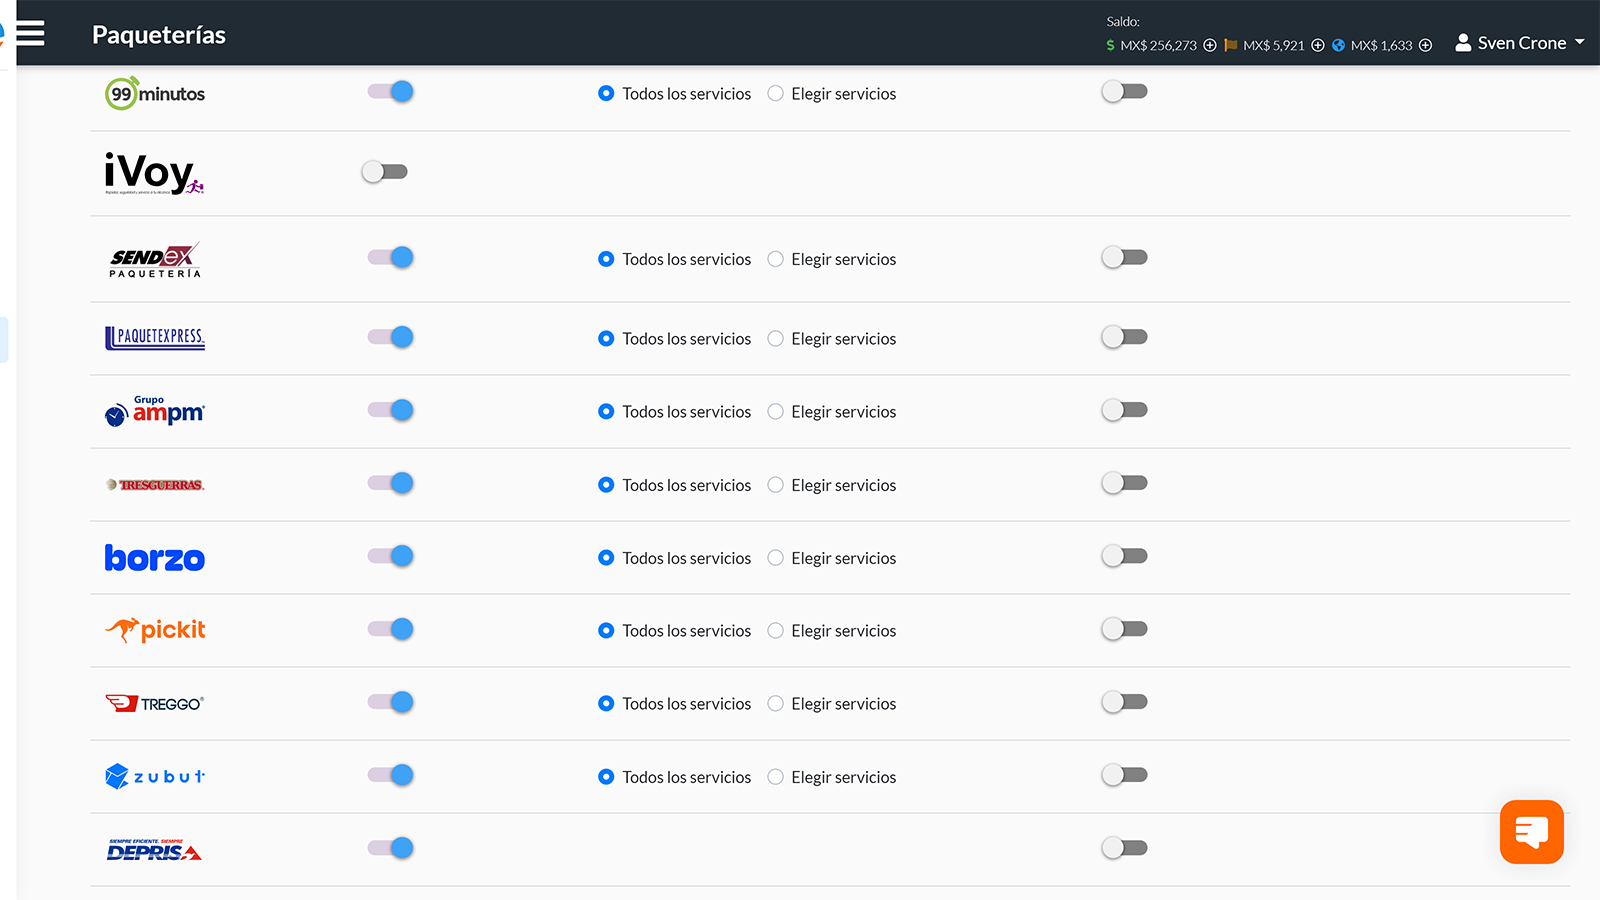The width and height of the screenshot is (1600, 900).
Task: Click the globe icon beside MX$ 1,633
Action: pos(1339,45)
